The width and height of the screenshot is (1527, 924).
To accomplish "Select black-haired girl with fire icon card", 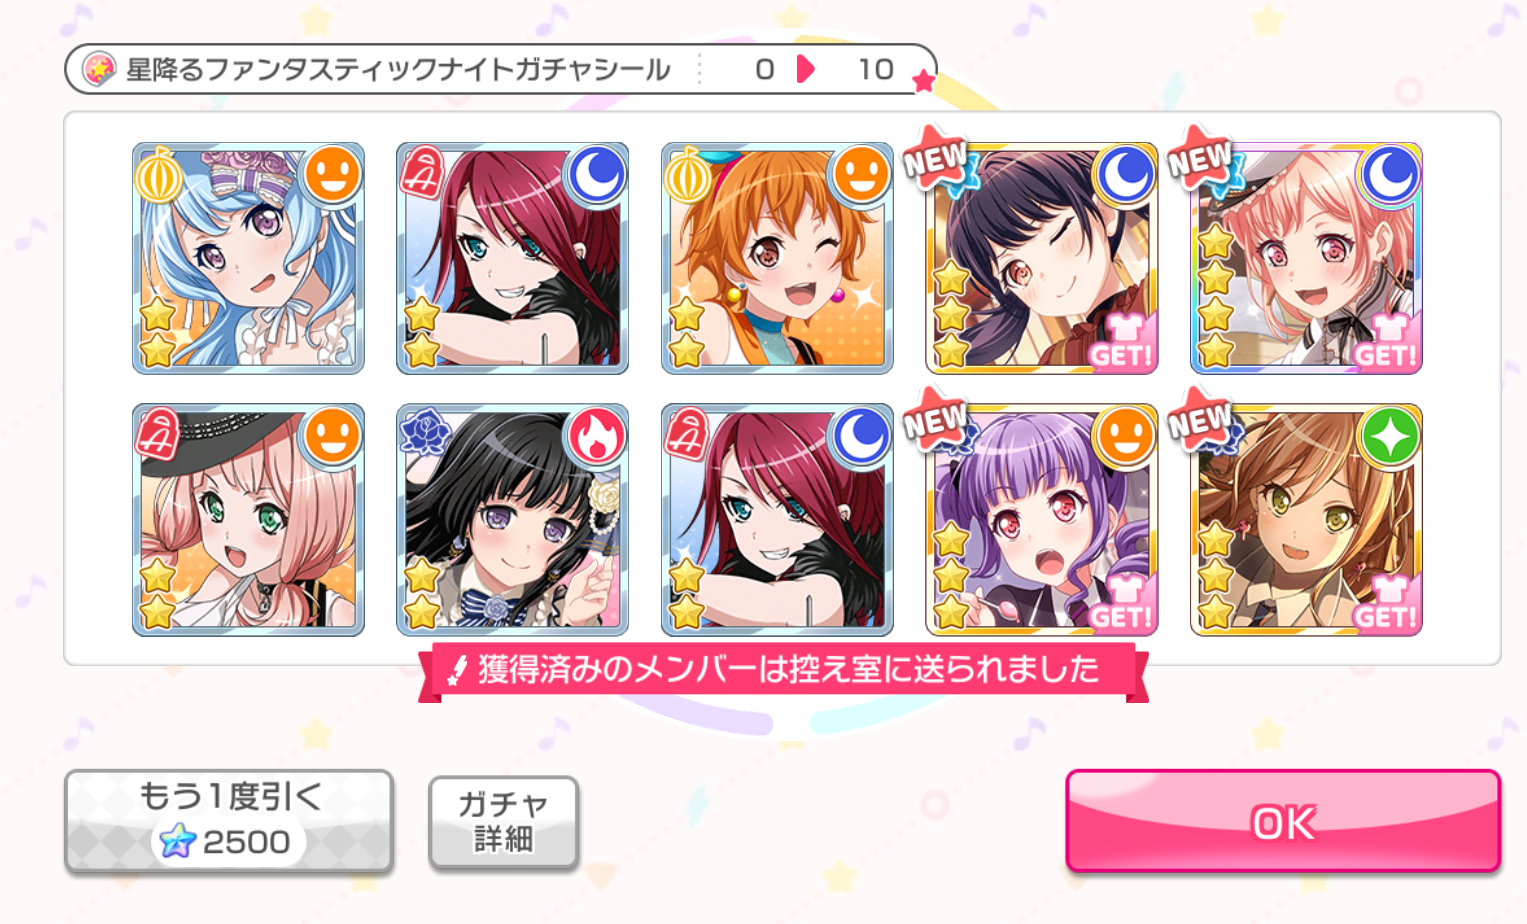I will pyautogui.click(x=512, y=519).
